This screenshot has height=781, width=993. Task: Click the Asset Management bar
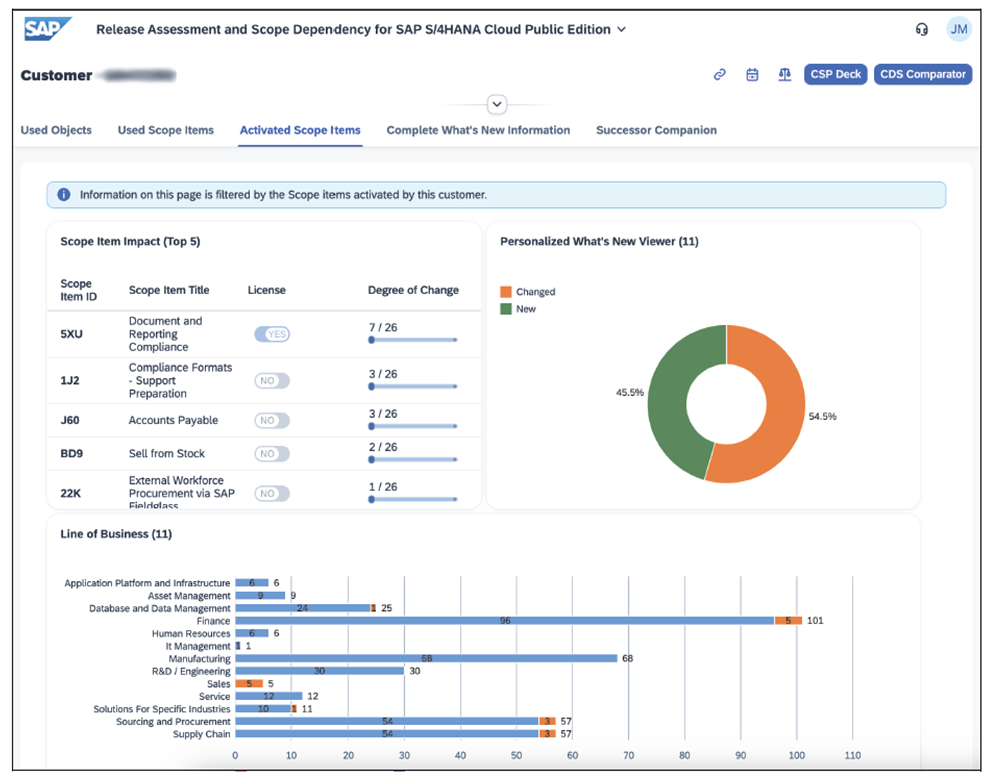(260, 595)
